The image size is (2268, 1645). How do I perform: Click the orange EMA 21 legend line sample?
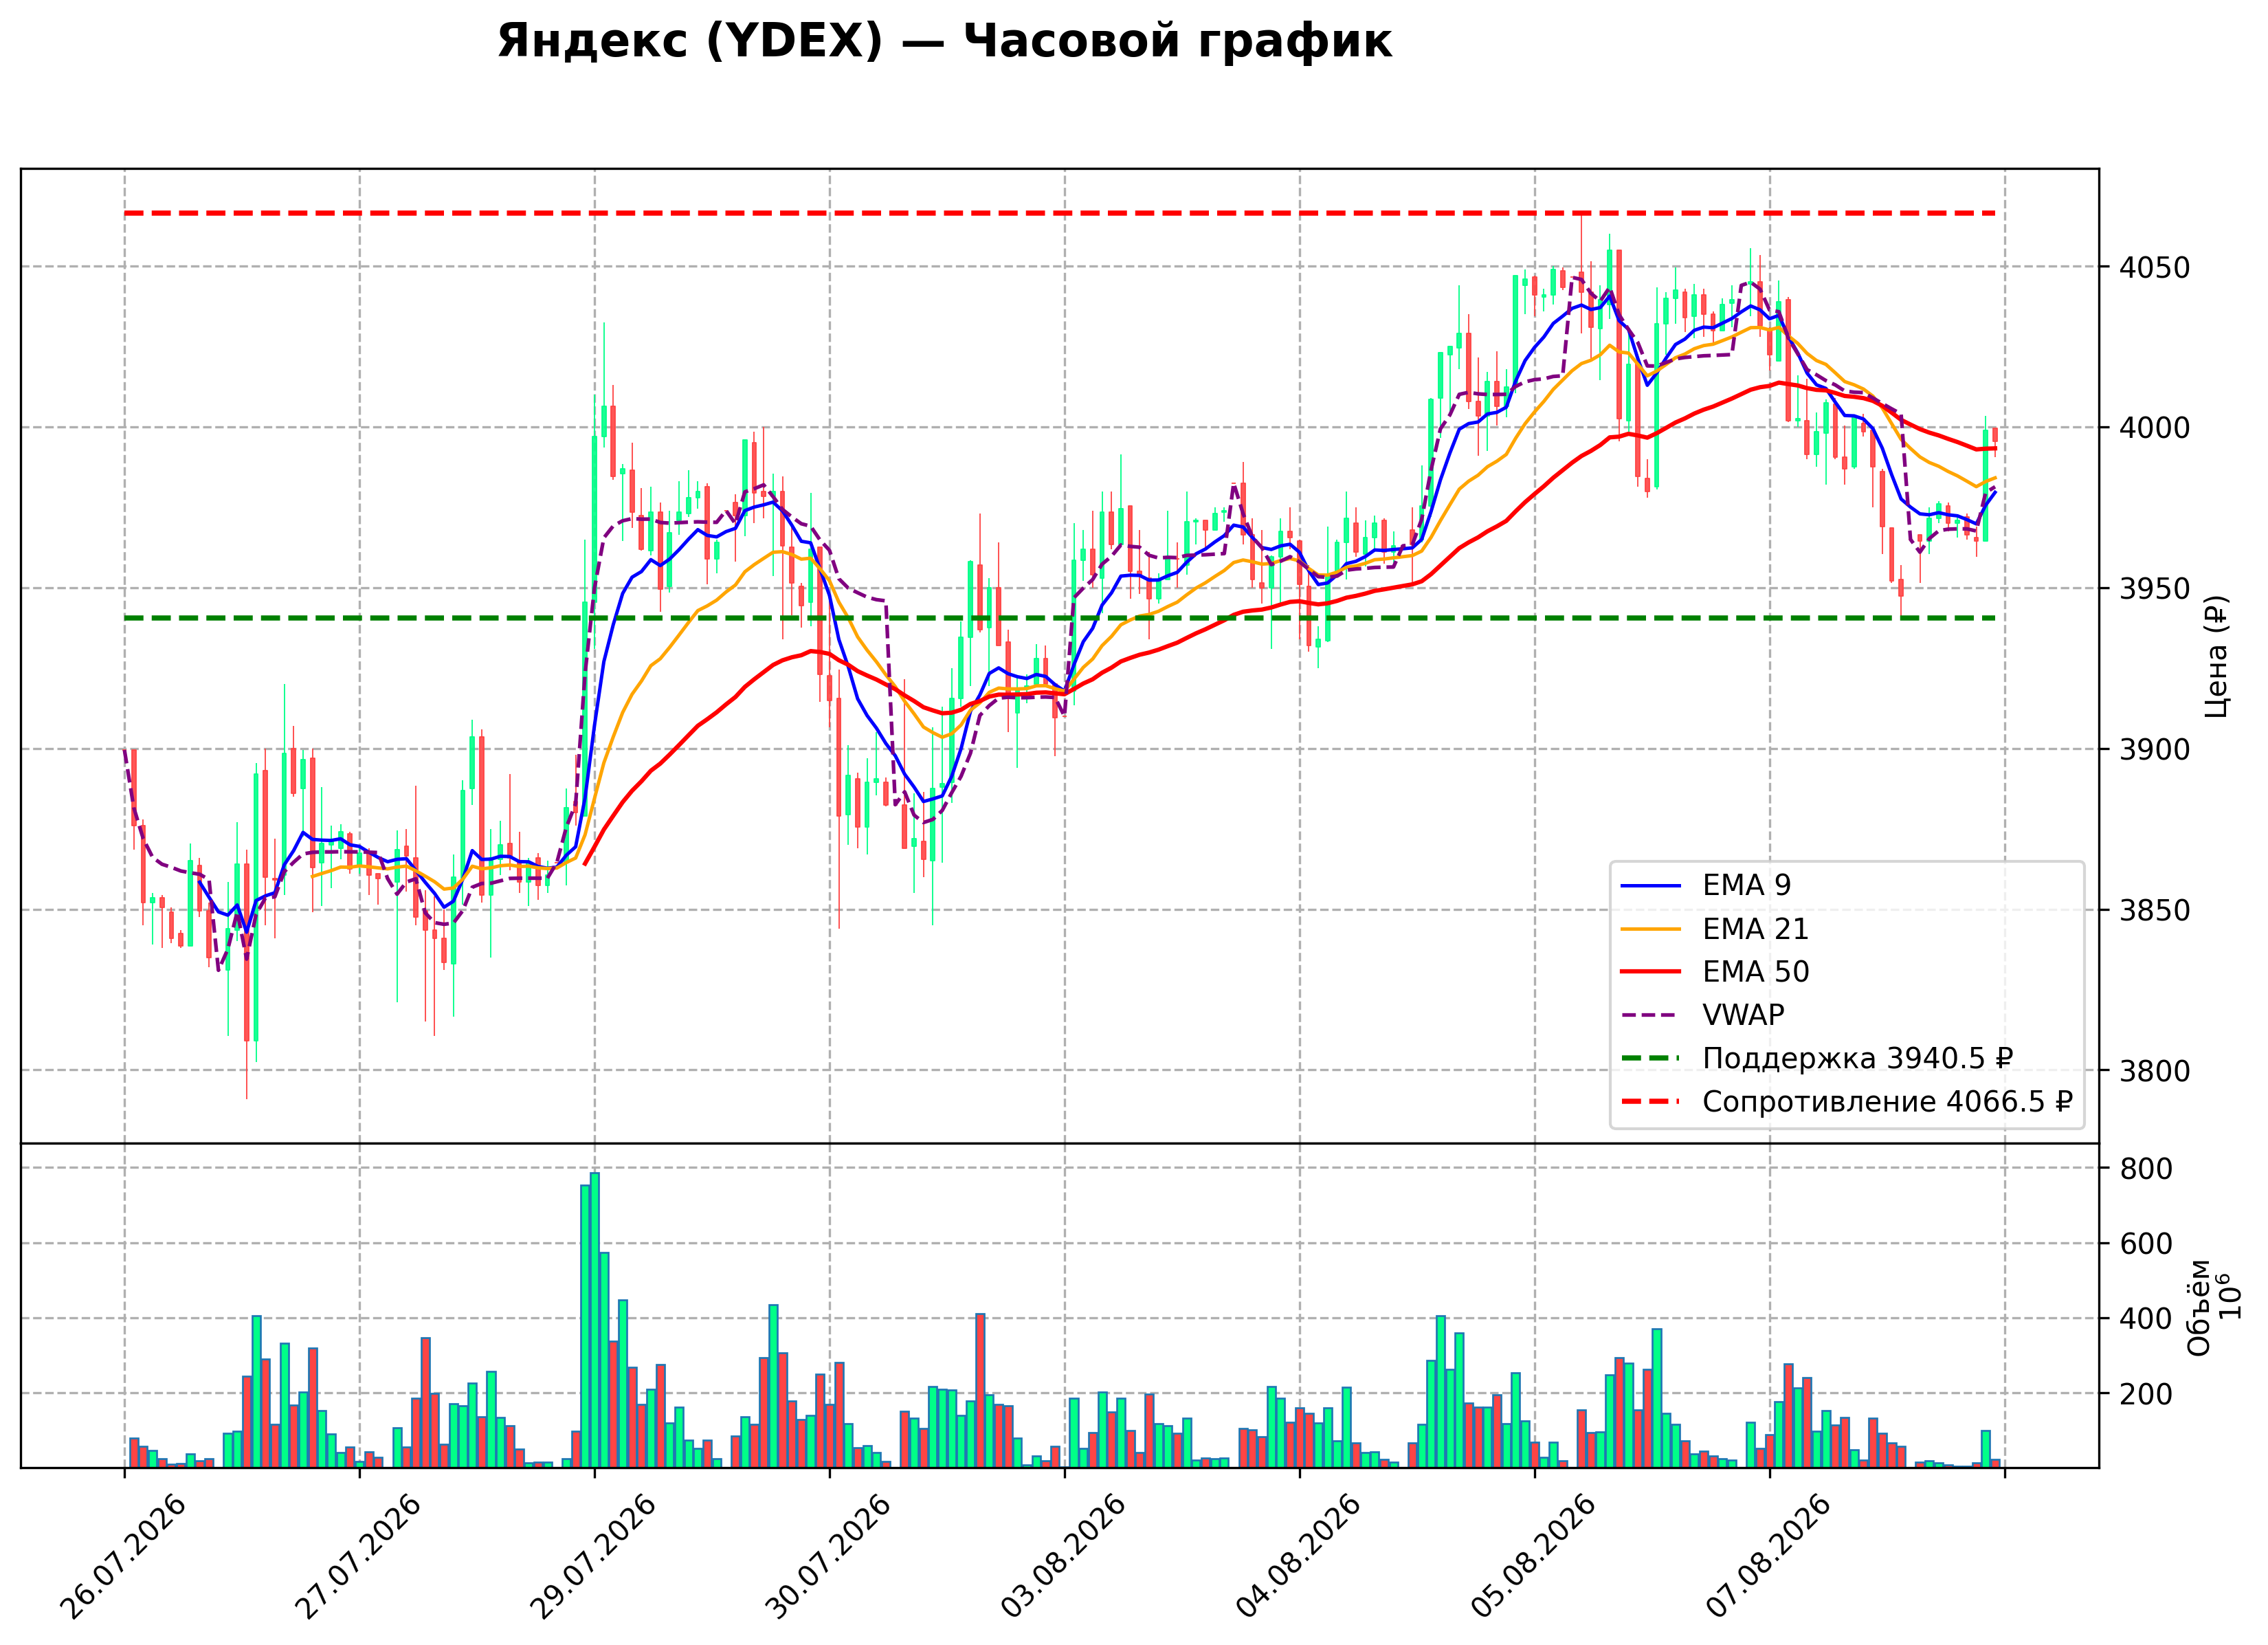coord(1650,929)
